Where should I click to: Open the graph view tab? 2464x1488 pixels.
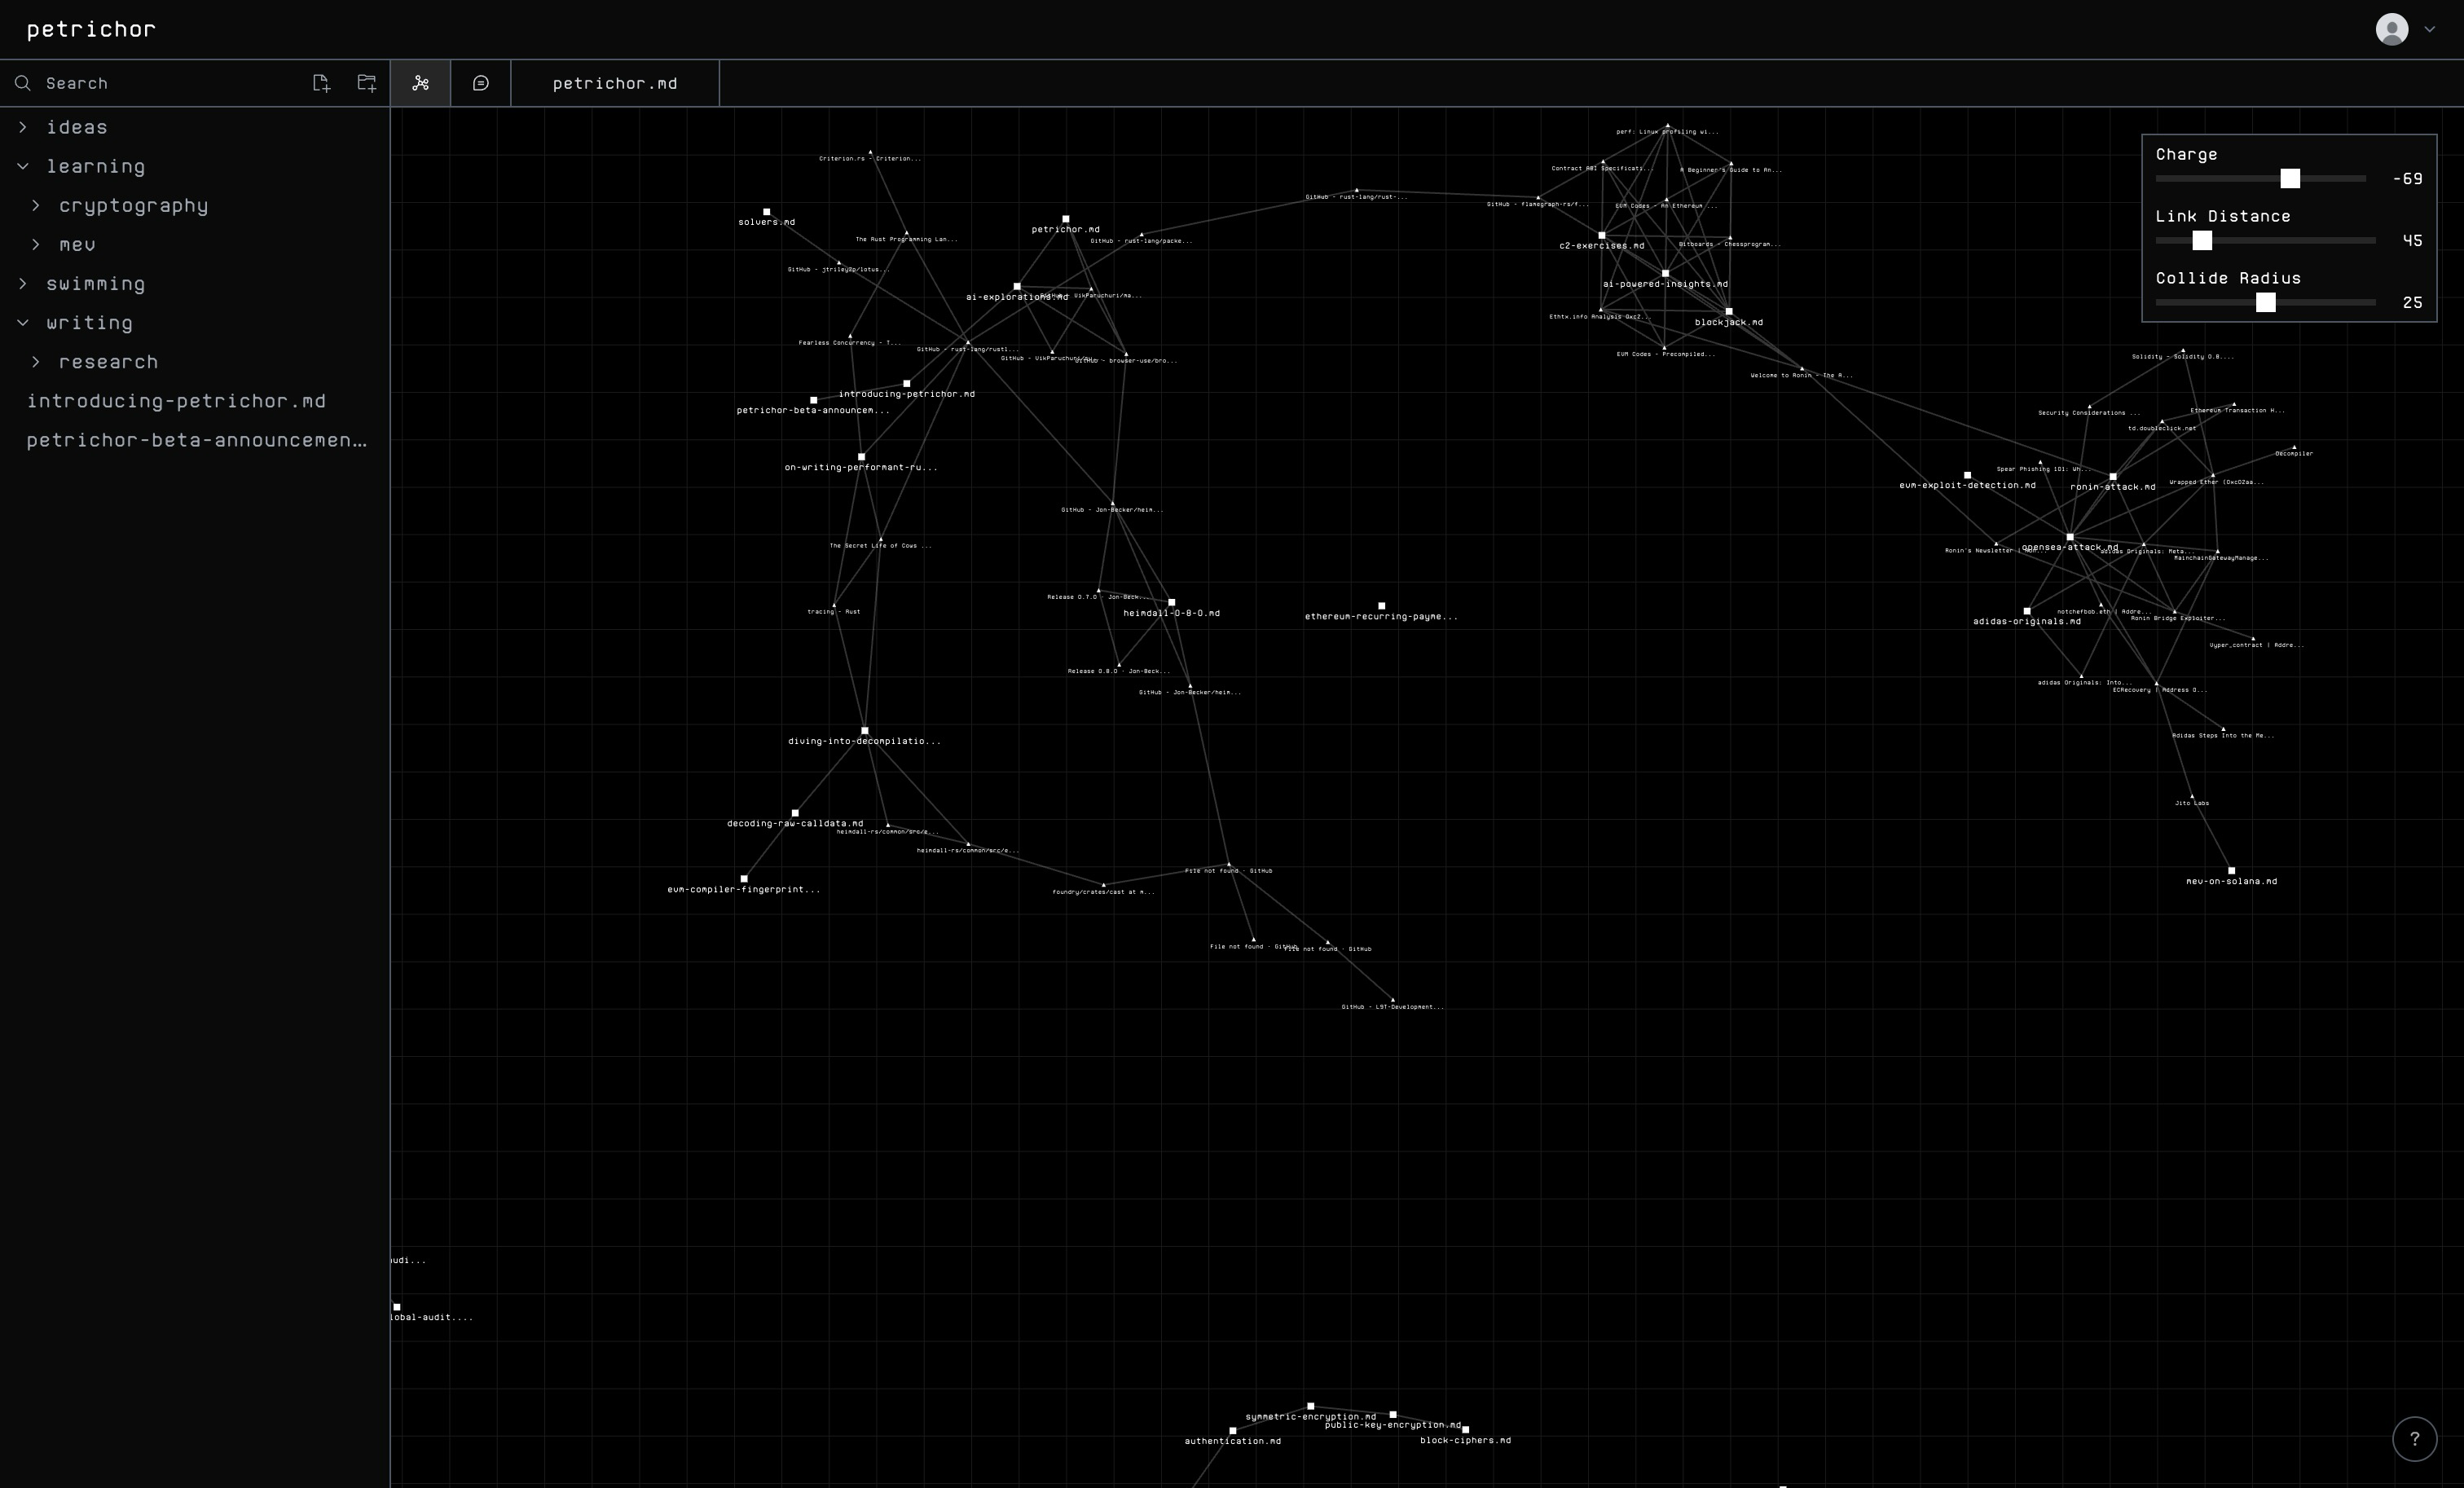pos(420,83)
